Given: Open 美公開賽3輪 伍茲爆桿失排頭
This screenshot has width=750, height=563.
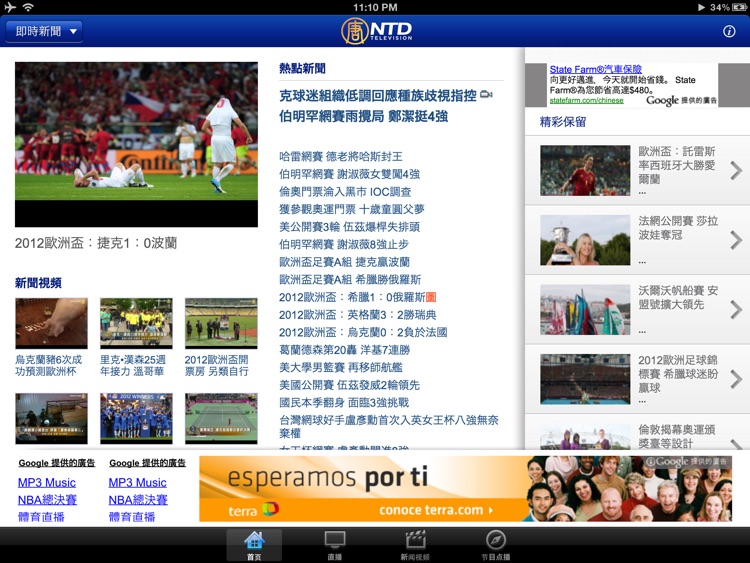Looking at the screenshot, I should click(x=349, y=227).
